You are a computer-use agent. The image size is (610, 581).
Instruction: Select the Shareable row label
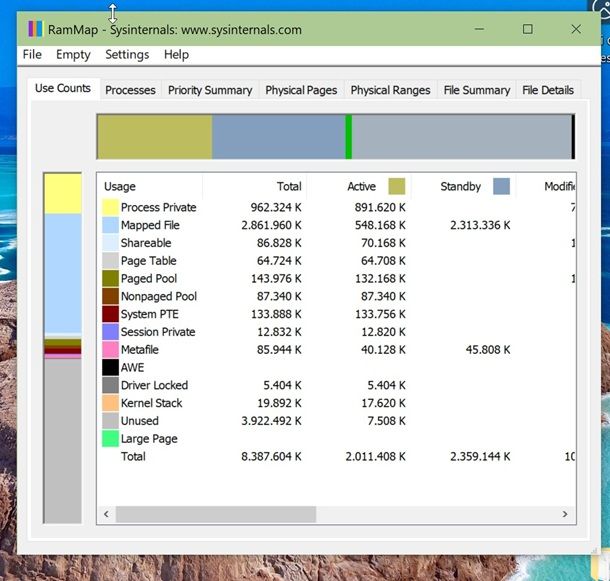146,243
